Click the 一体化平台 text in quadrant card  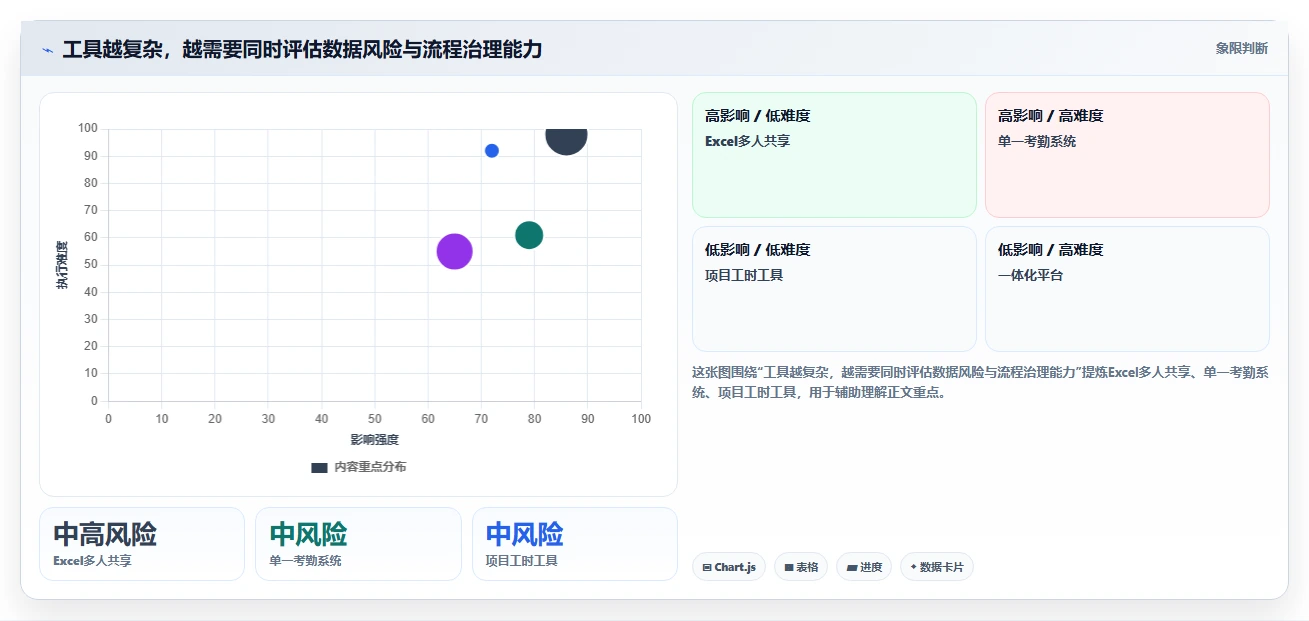1030,275
